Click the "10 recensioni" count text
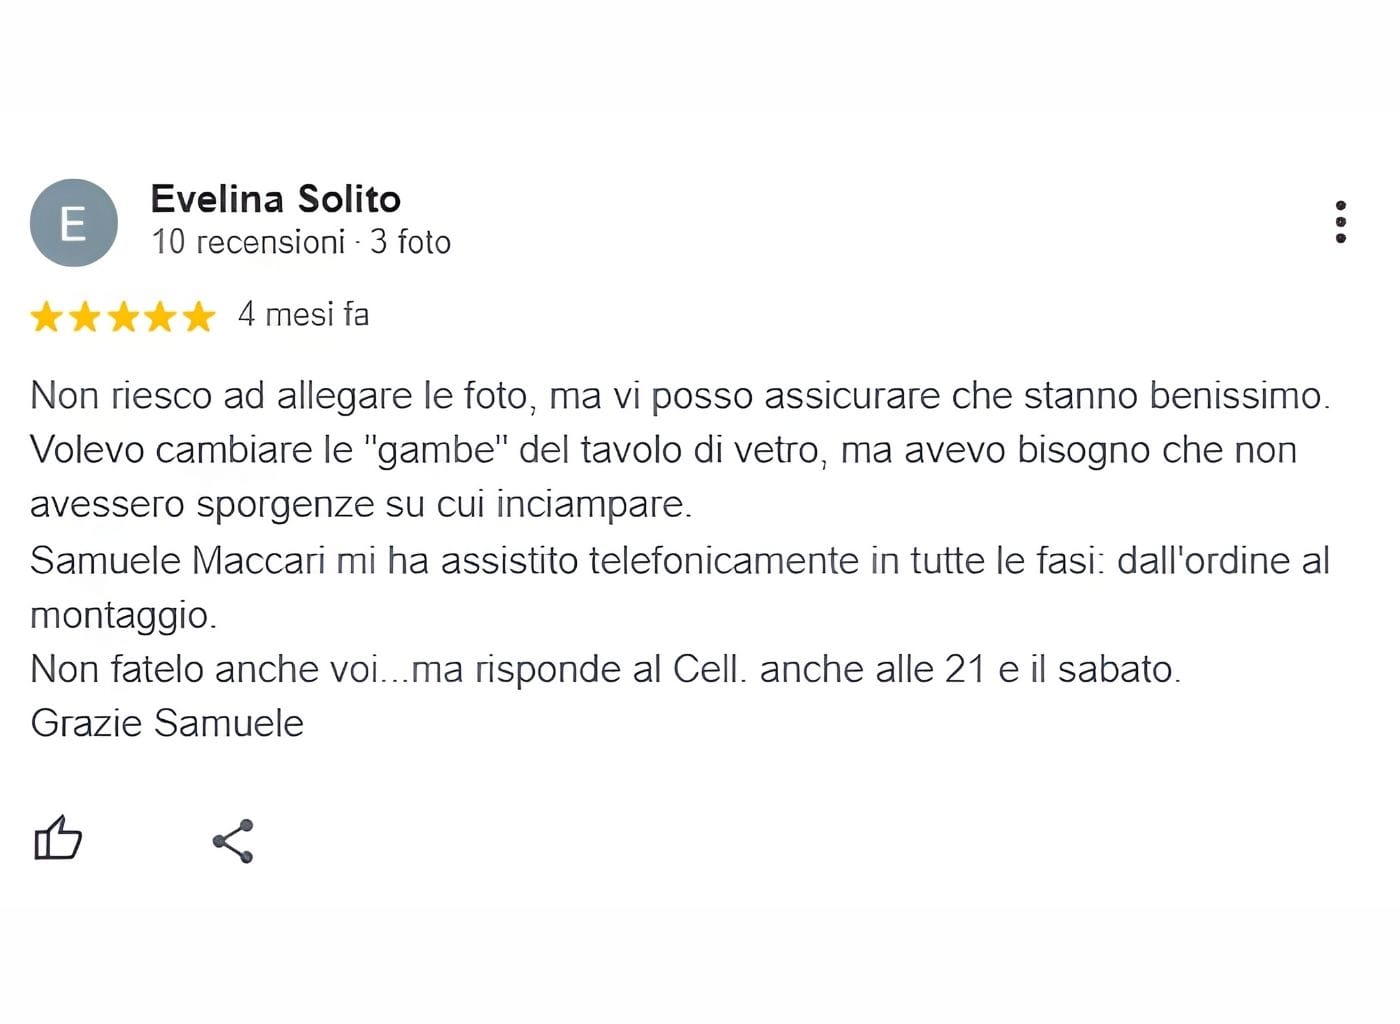1400x1024 pixels. point(247,242)
